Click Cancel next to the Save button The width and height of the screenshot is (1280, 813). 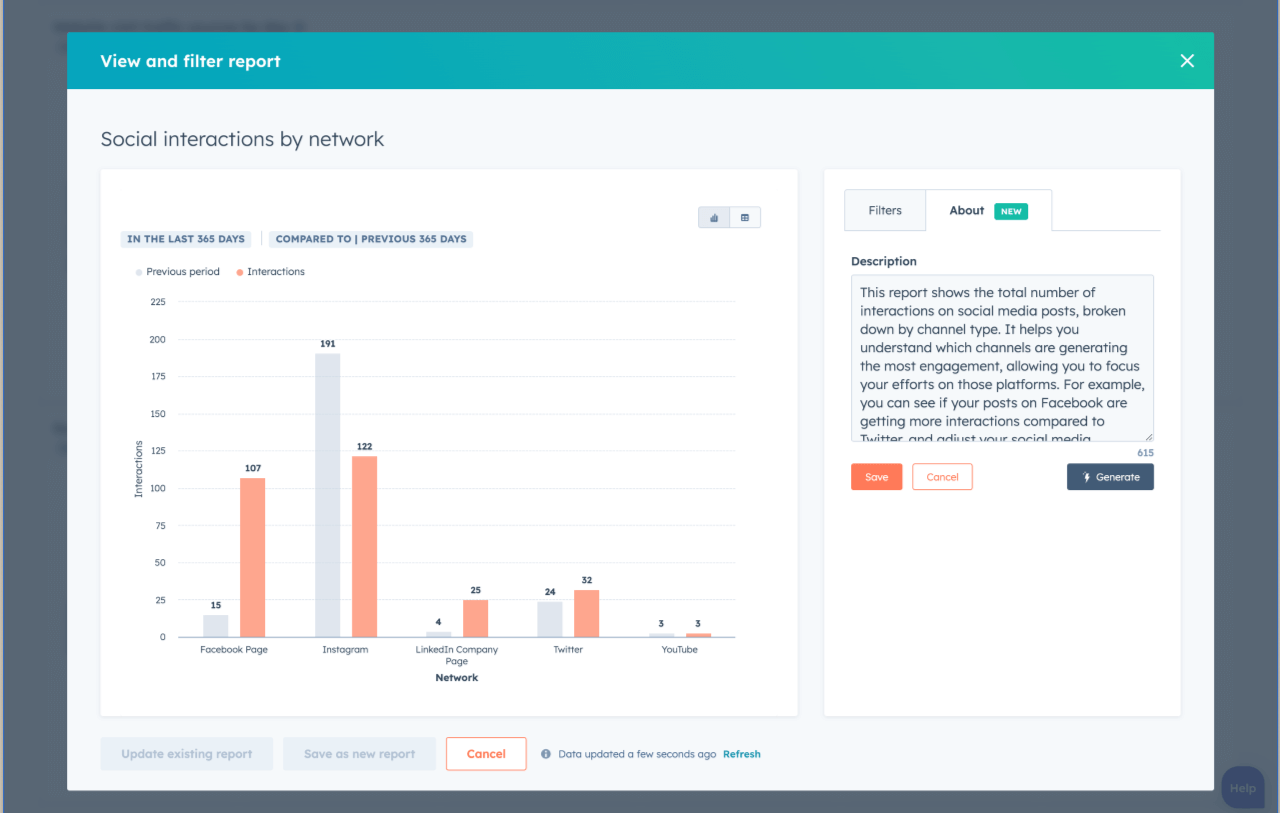(942, 477)
